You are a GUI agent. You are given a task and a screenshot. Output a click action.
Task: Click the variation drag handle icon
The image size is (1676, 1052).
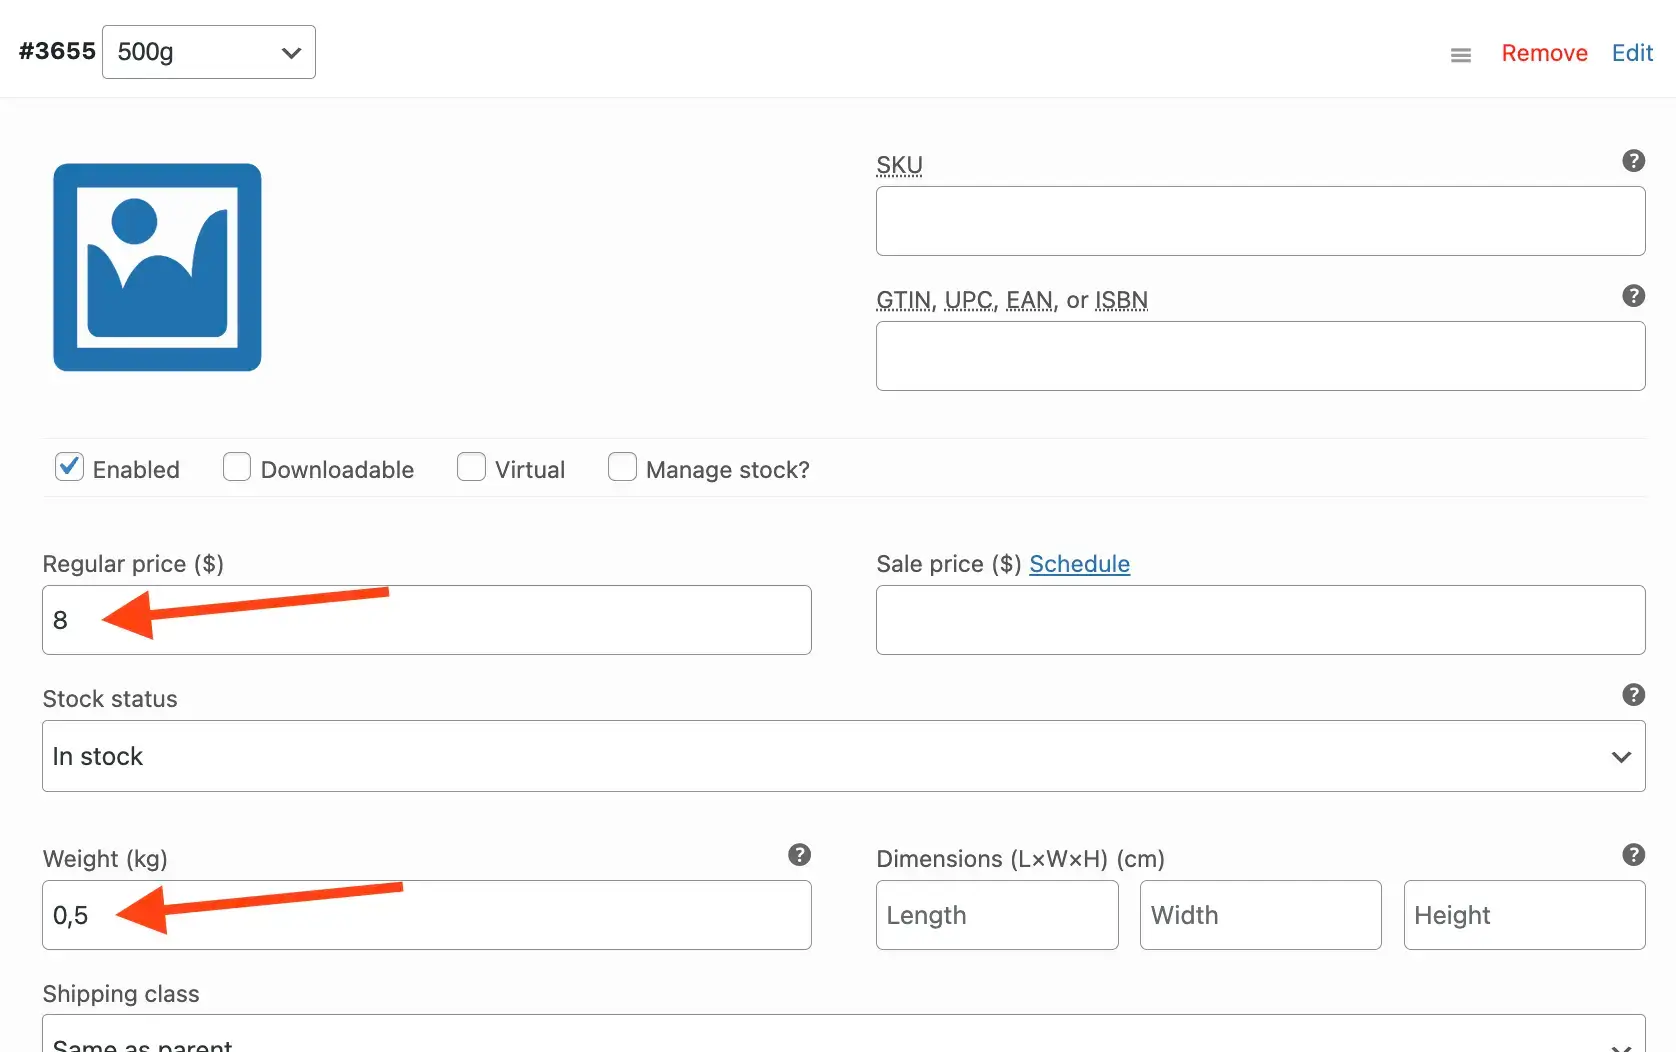(x=1460, y=55)
